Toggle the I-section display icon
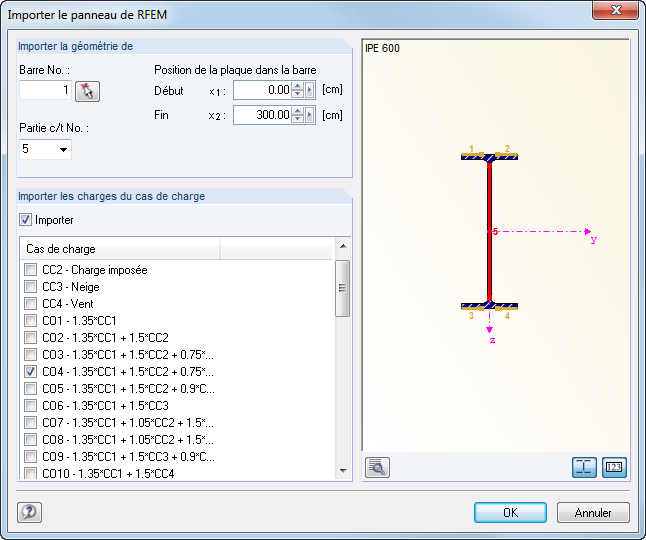 click(584, 468)
